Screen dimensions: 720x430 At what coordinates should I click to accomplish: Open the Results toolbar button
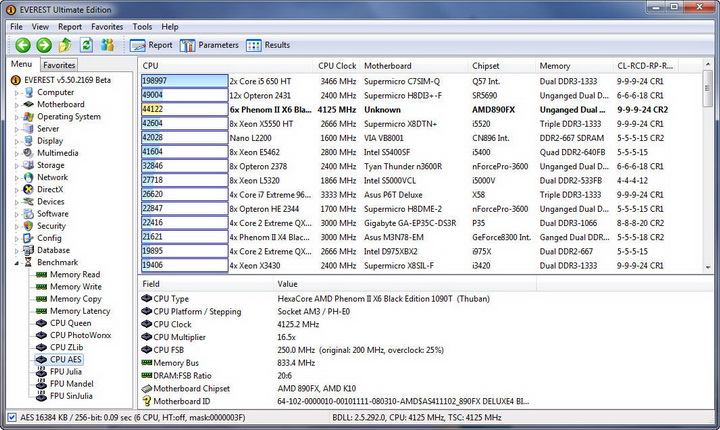click(x=268, y=45)
